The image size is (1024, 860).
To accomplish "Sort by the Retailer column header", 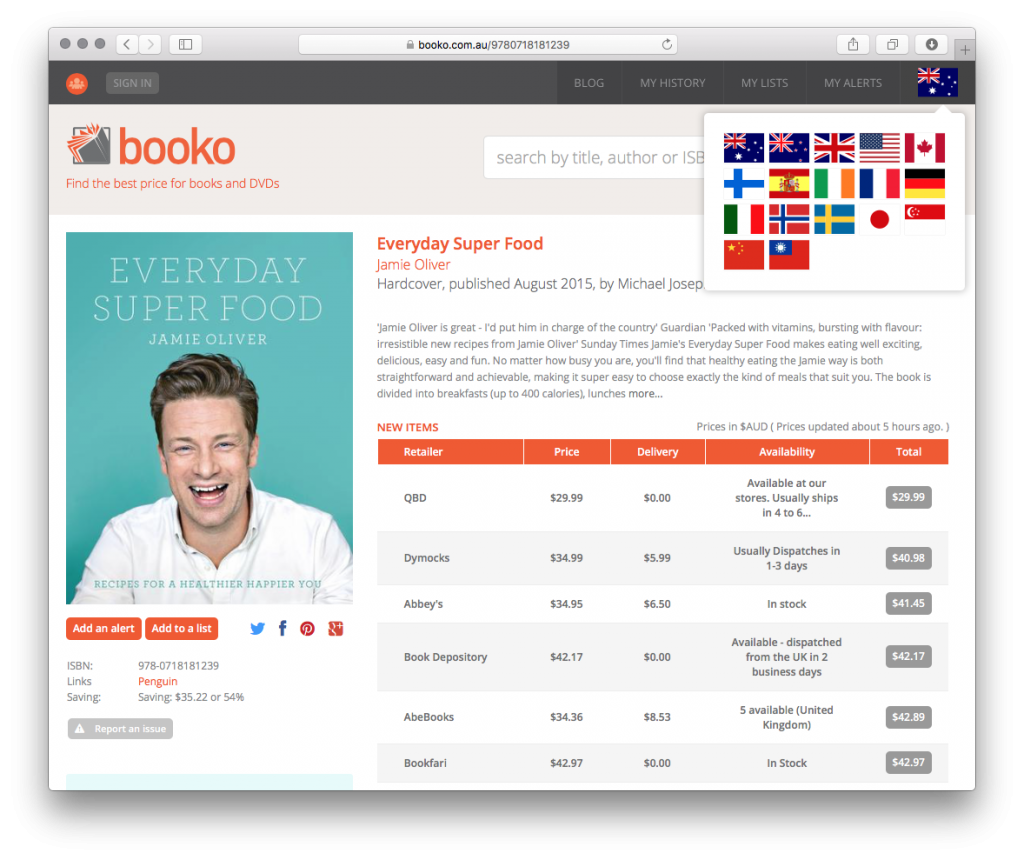I will tap(451, 452).
